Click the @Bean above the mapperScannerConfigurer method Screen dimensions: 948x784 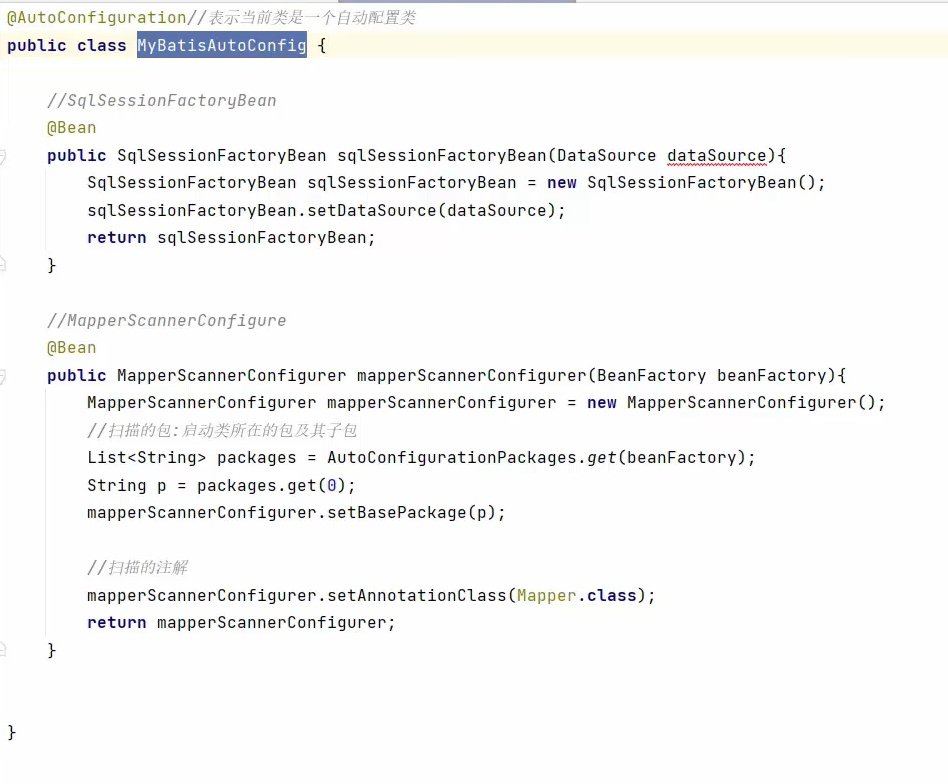pyautogui.click(x=71, y=348)
